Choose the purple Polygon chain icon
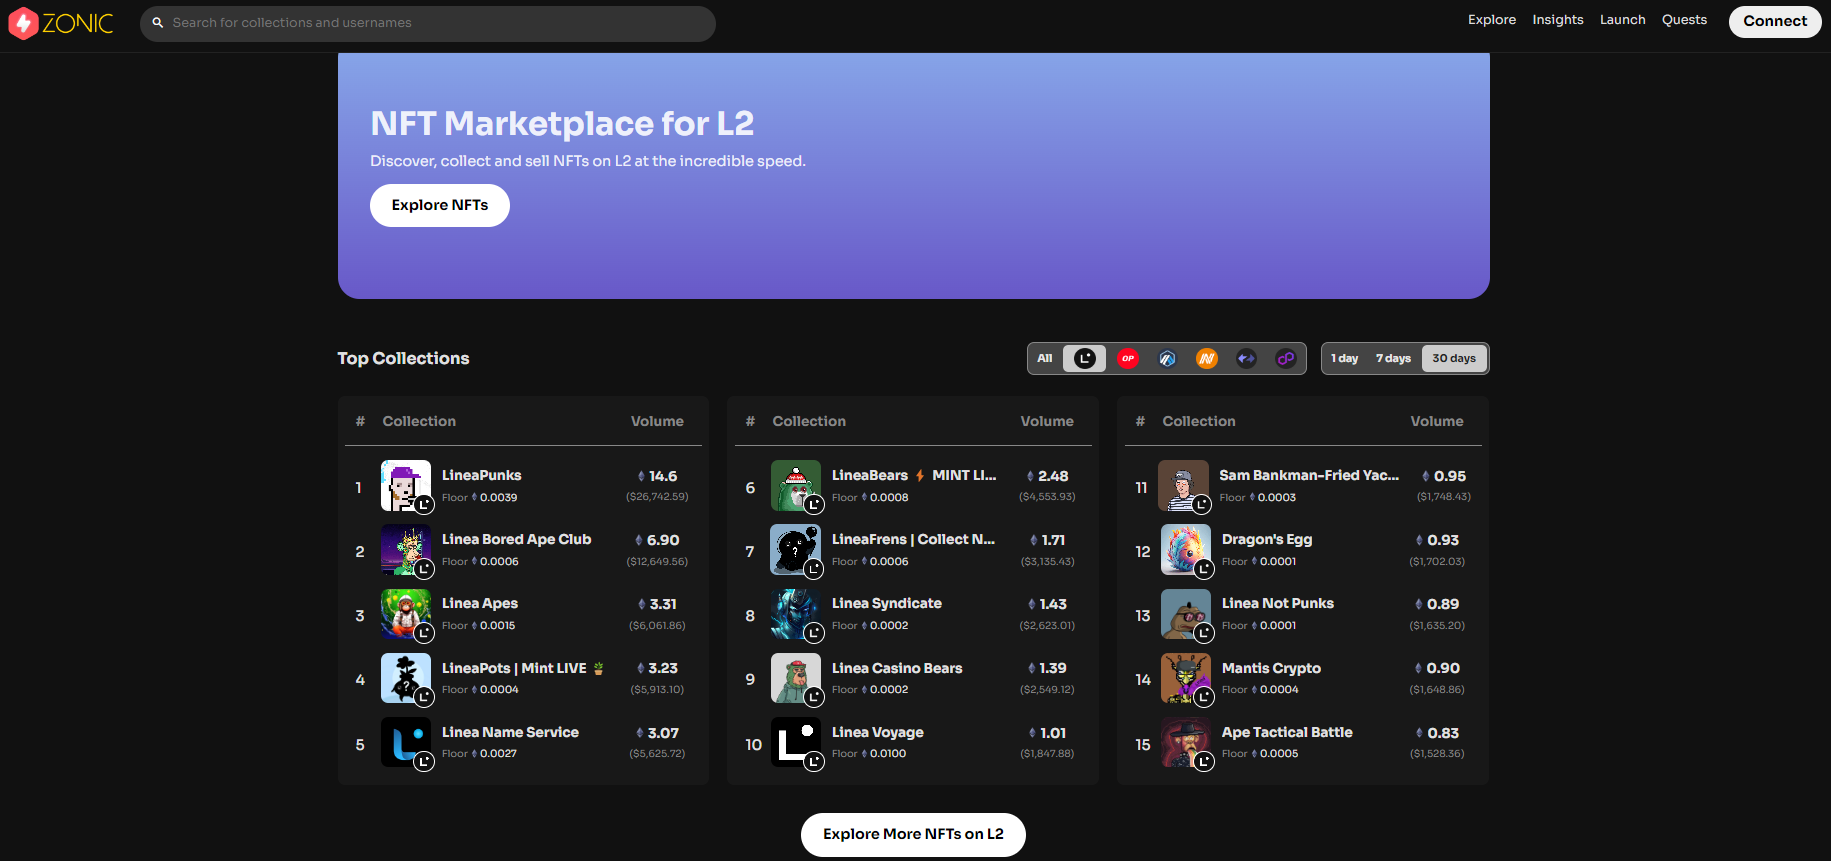 pos(1286,359)
